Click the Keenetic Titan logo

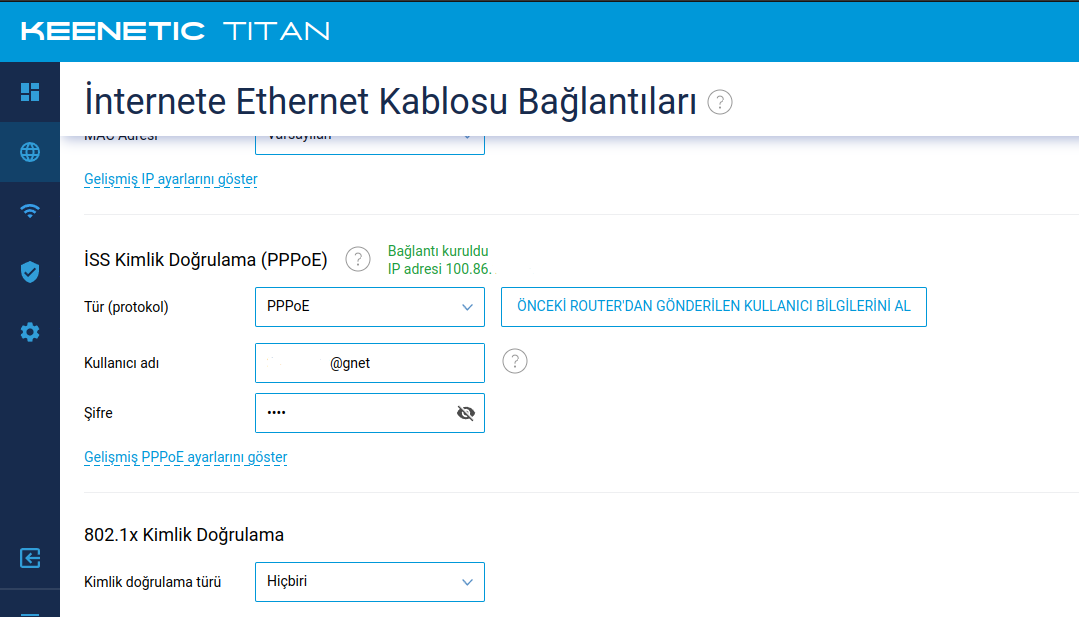click(175, 31)
